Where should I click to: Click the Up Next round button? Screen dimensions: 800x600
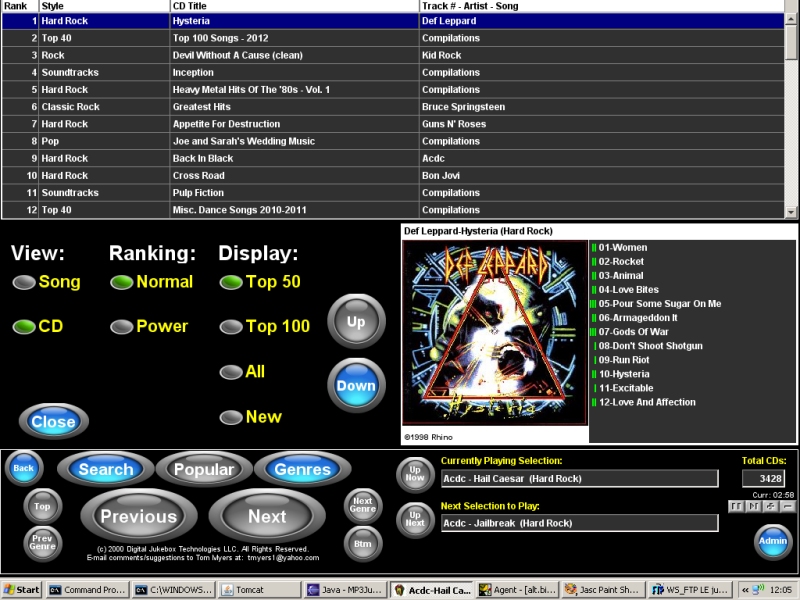[x=415, y=519]
